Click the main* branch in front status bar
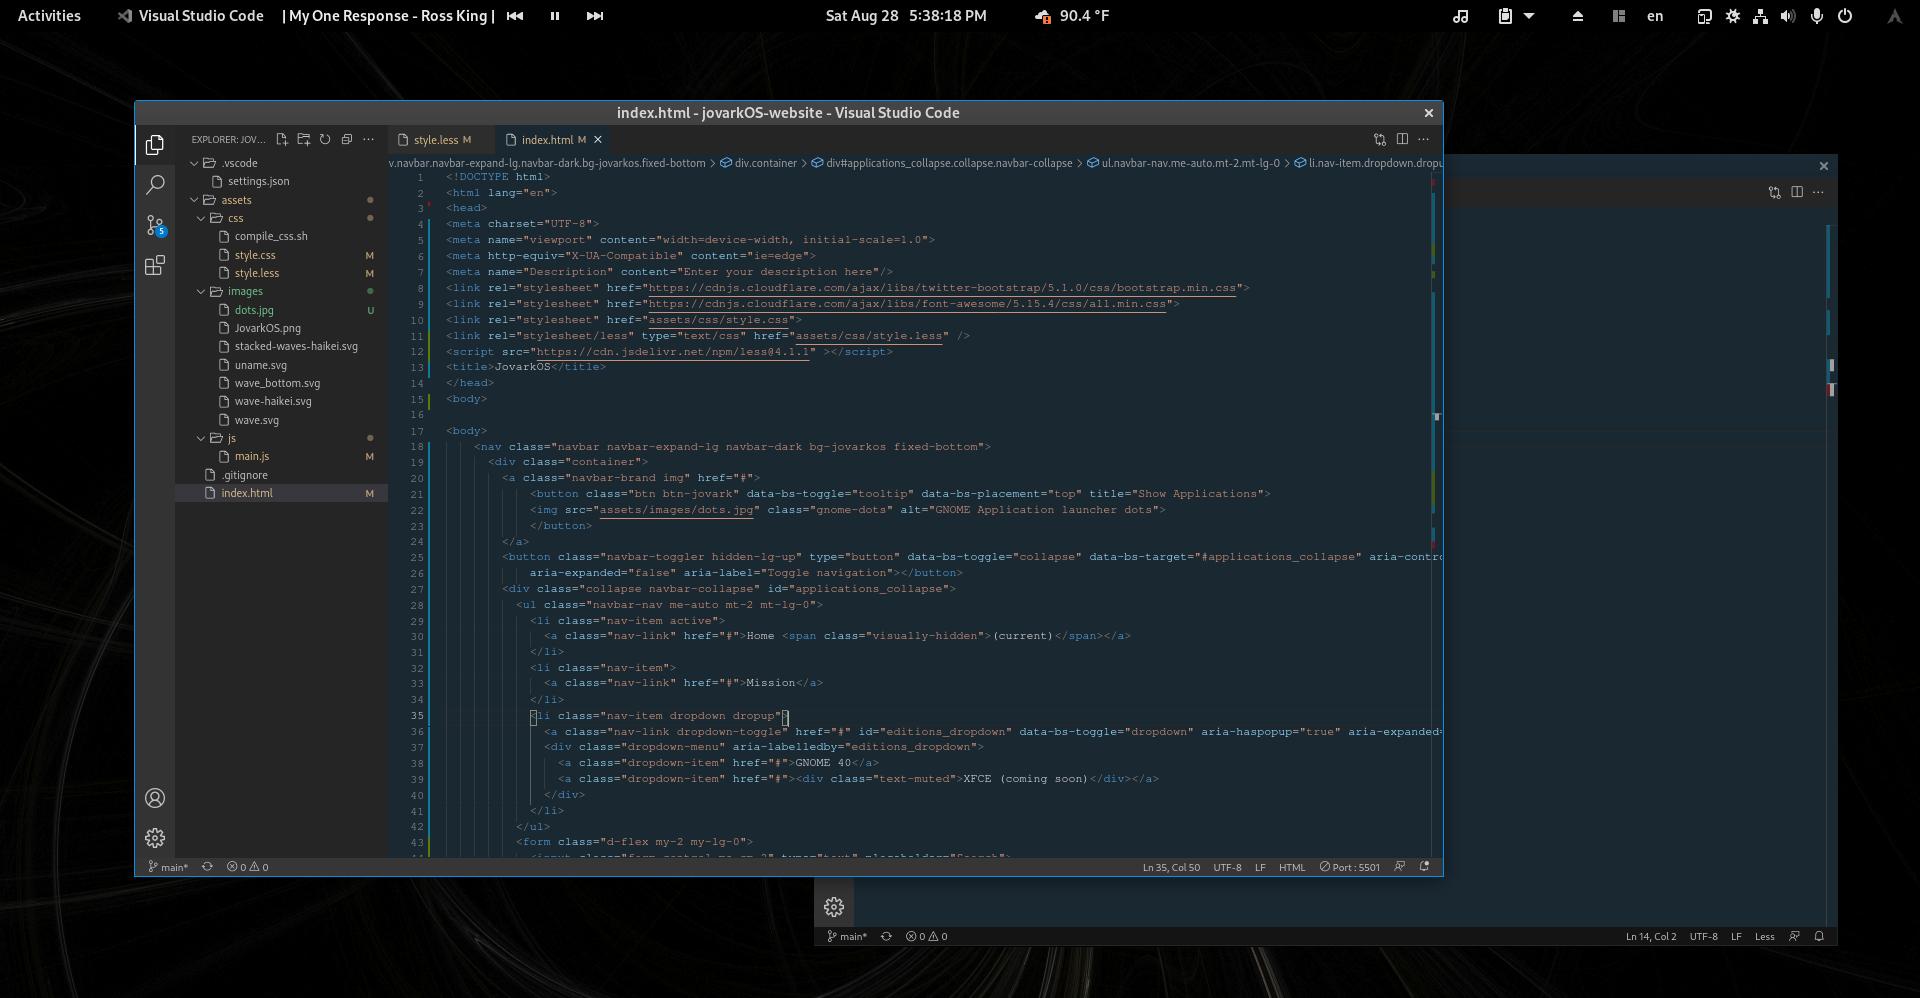This screenshot has height=998, width=1920. 168,867
